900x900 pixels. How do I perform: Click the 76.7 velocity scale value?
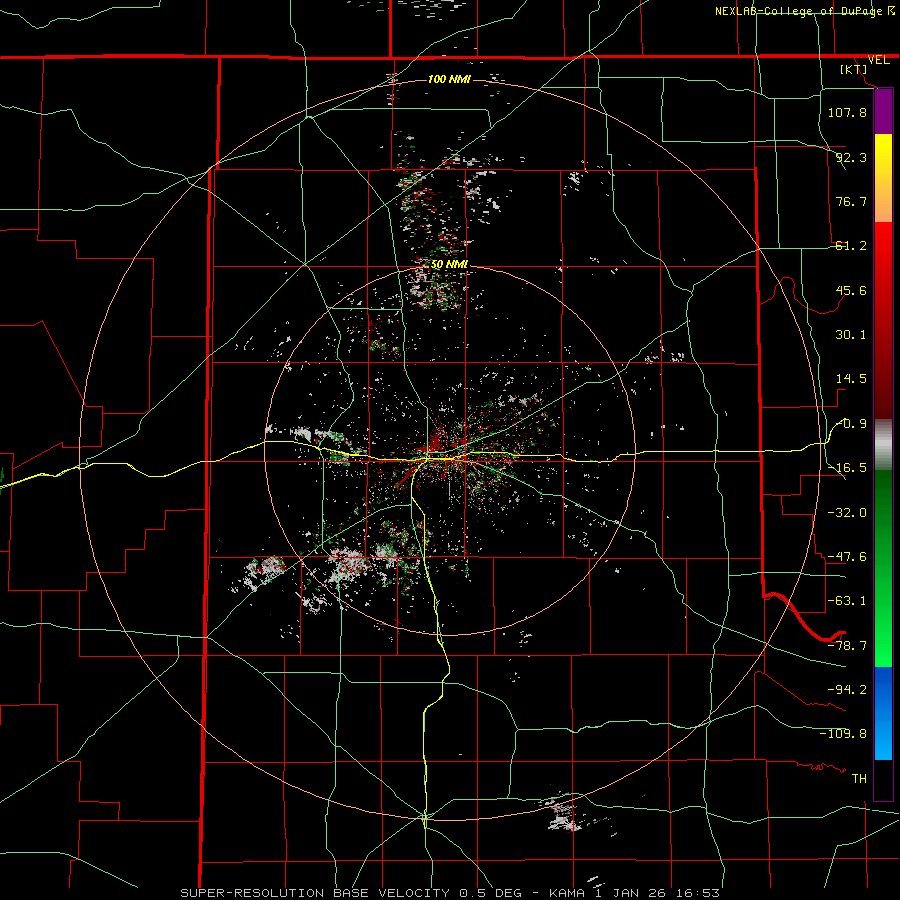click(x=851, y=201)
